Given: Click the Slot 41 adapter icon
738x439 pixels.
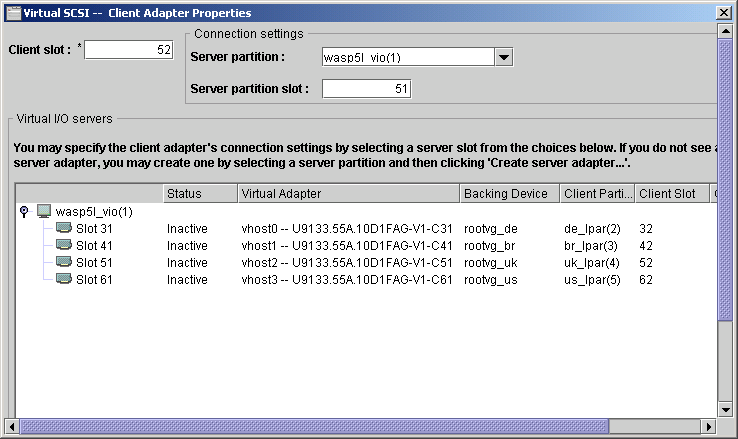Looking at the screenshot, I should [x=64, y=245].
